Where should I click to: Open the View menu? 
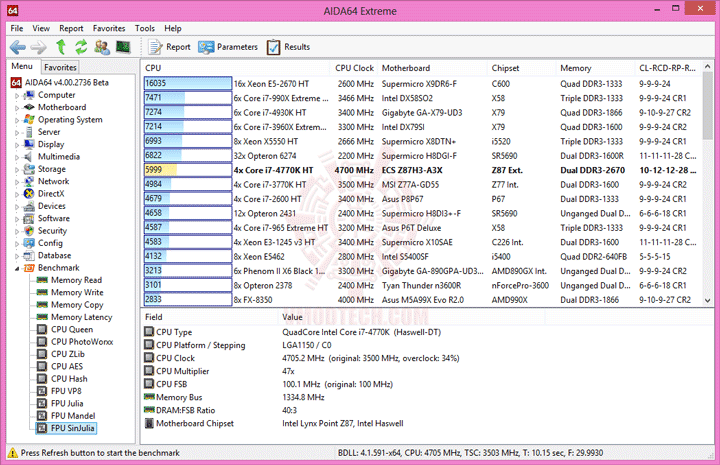41,28
